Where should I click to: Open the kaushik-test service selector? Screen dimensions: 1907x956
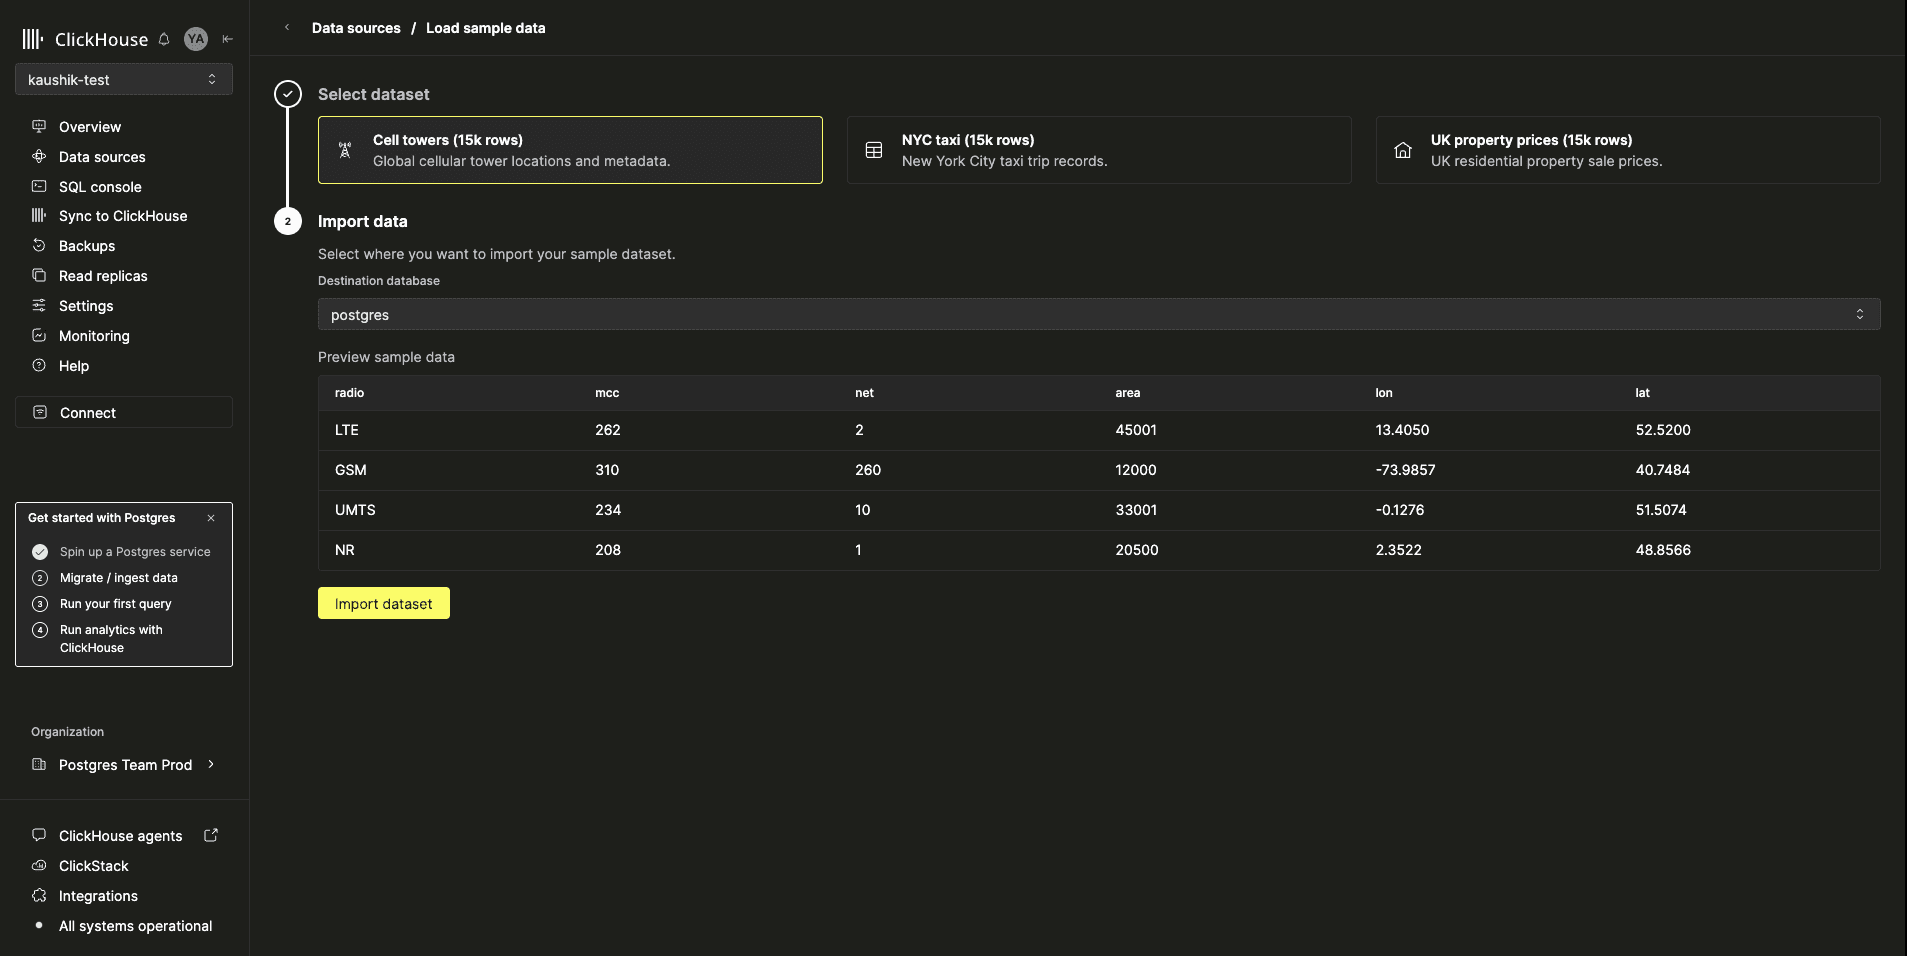124,80
